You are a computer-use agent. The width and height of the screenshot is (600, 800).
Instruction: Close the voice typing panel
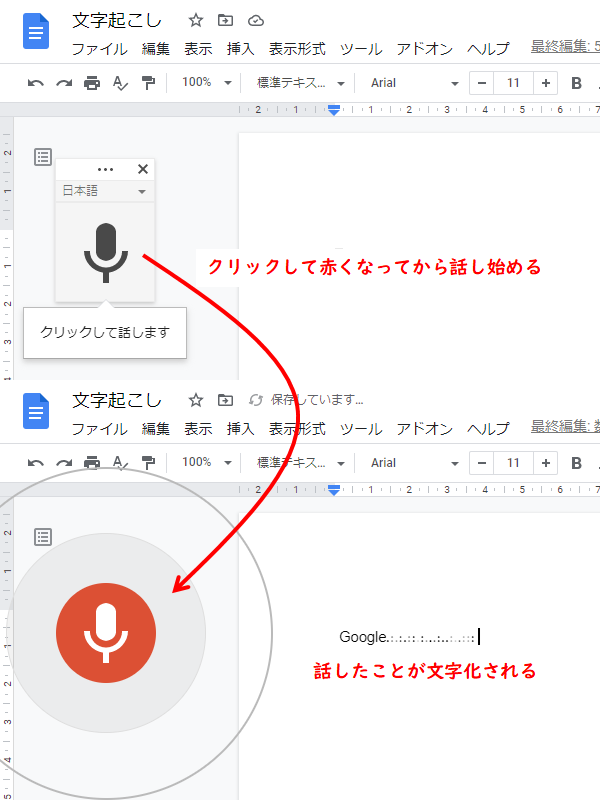coord(142,169)
